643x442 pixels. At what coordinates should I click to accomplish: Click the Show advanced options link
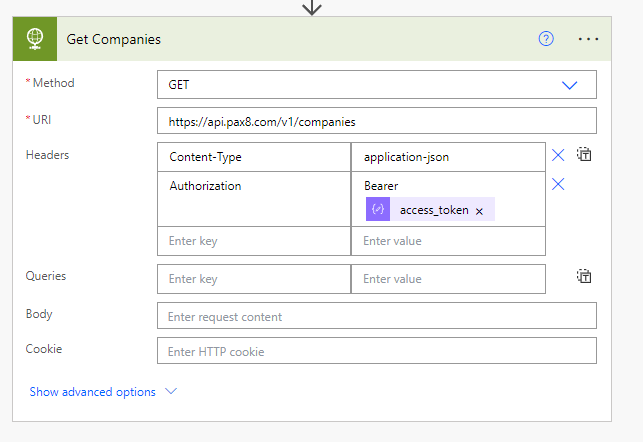pyautogui.click(x=93, y=392)
